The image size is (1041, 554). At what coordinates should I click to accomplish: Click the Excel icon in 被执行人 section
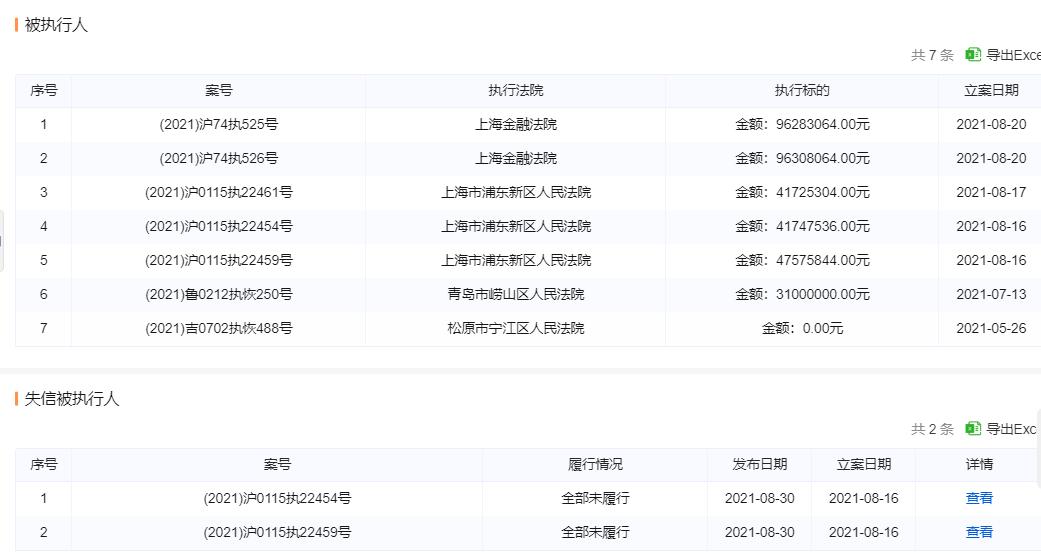(x=973, y=54)
